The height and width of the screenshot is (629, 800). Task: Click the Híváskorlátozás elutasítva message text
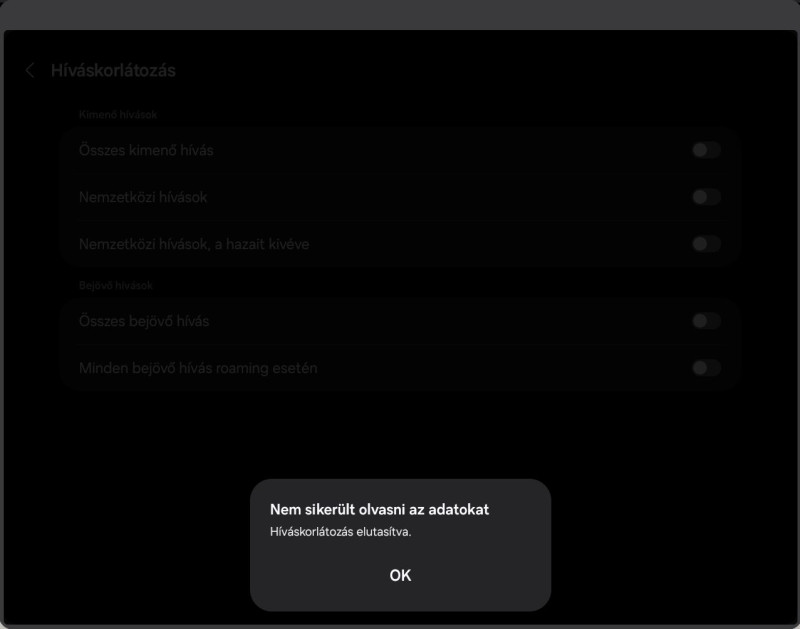(340, 532)
